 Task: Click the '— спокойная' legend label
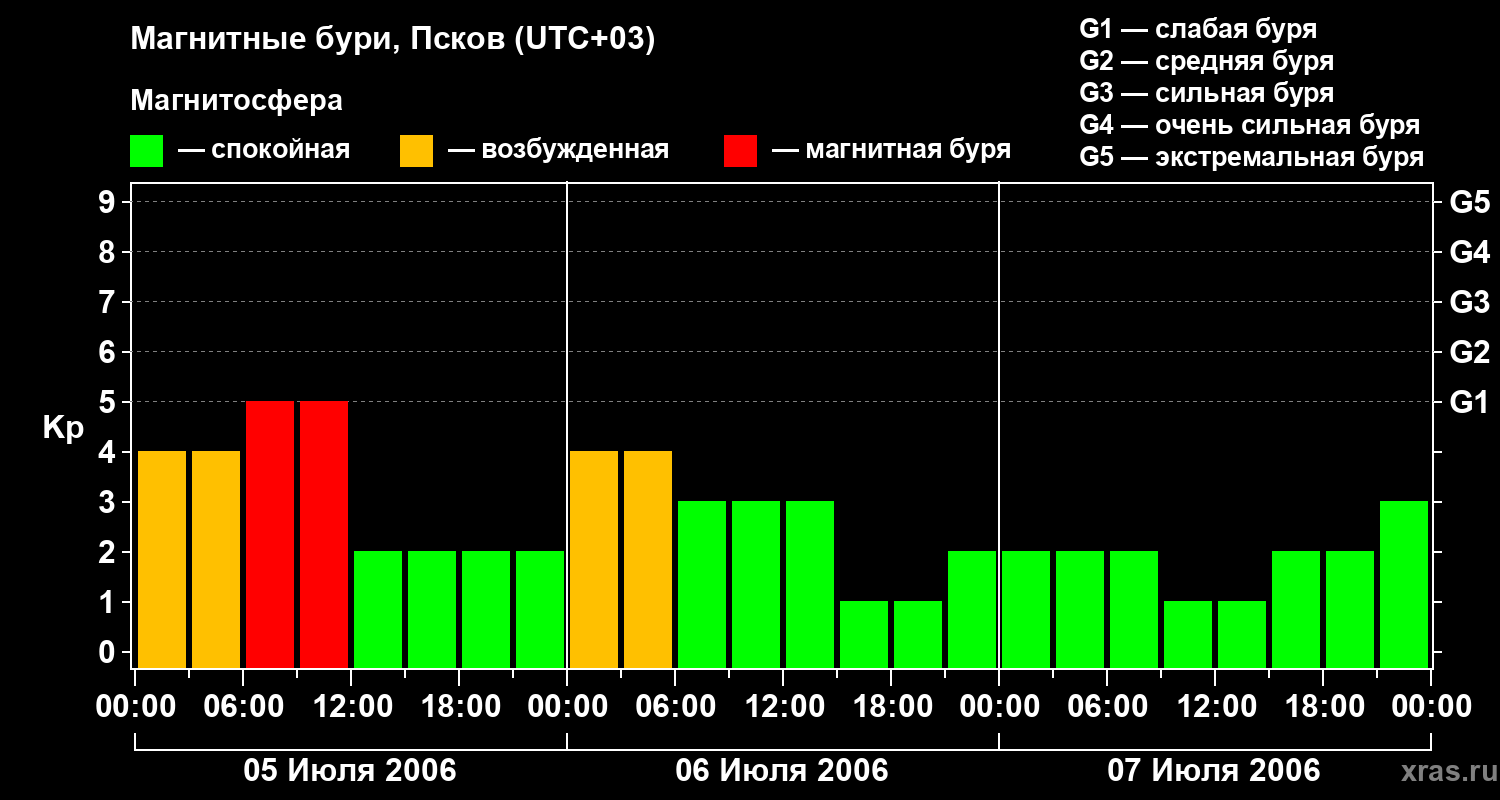pyautogui.click(x=264, y=150)
